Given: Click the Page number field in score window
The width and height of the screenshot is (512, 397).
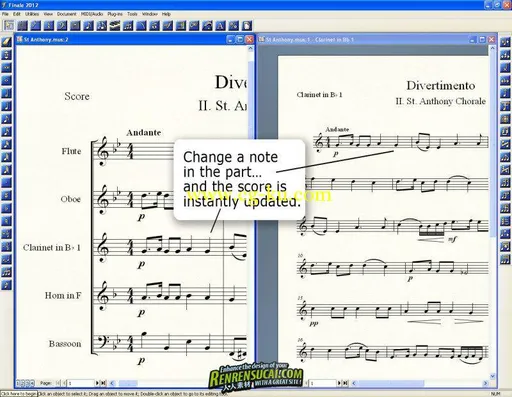Looking at the screenshot, I should coord(81,383).
